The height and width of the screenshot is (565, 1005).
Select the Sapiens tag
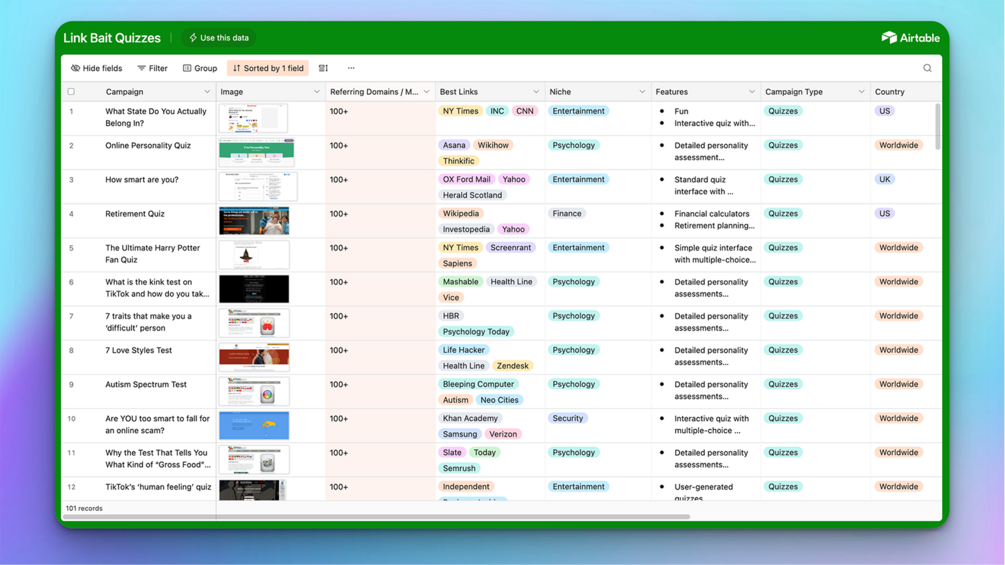point(457,263)
